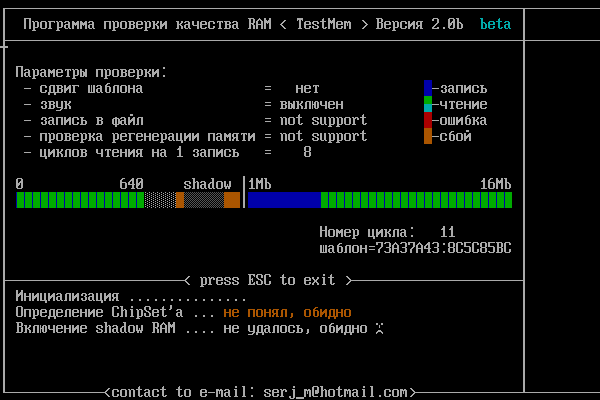
Task: Click the legend label 'запись'
Action: pyautogui.click(x=463, y=88)
